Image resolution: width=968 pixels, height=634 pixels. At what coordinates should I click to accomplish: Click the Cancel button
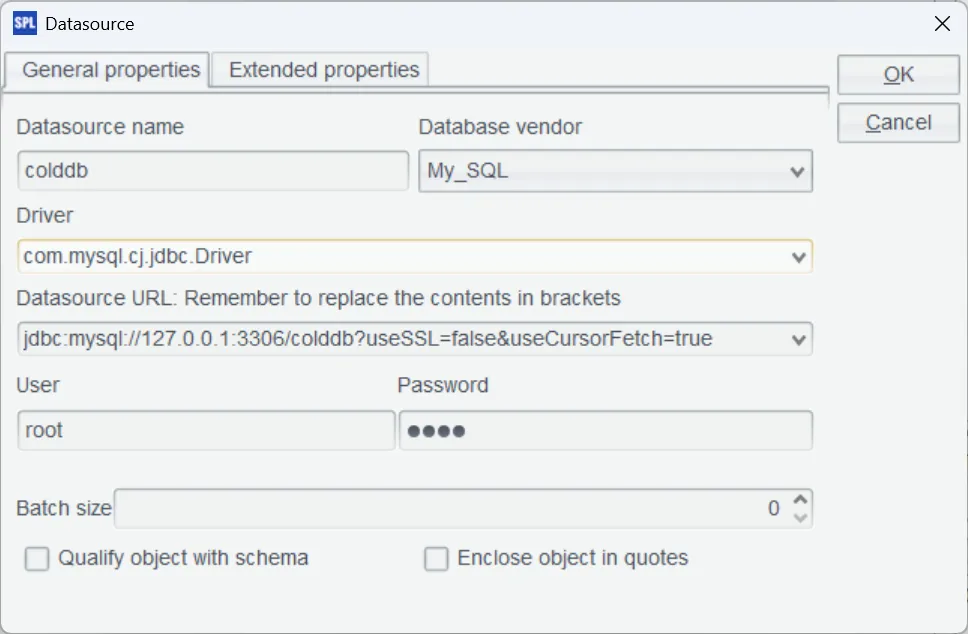tap(898, 123)
